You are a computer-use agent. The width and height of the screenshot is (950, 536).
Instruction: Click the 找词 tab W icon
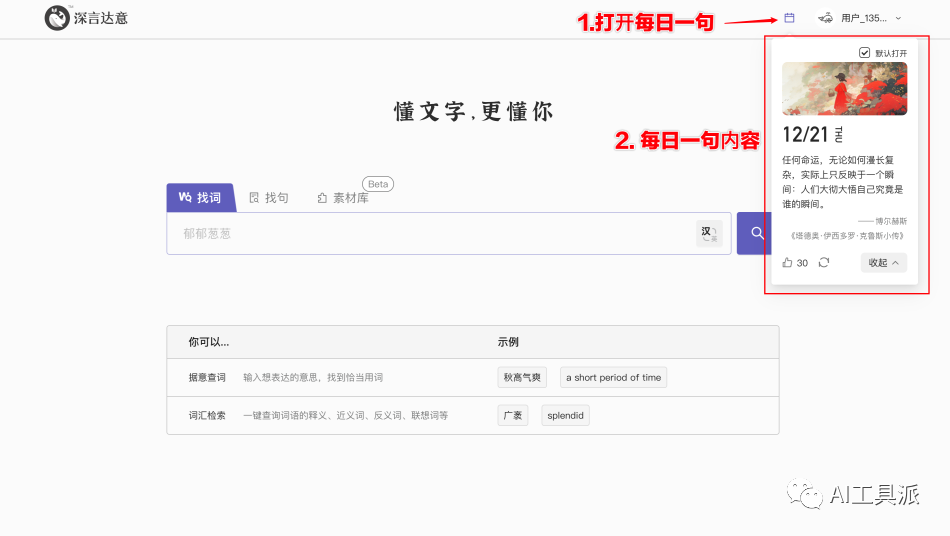tap(185, 197)
